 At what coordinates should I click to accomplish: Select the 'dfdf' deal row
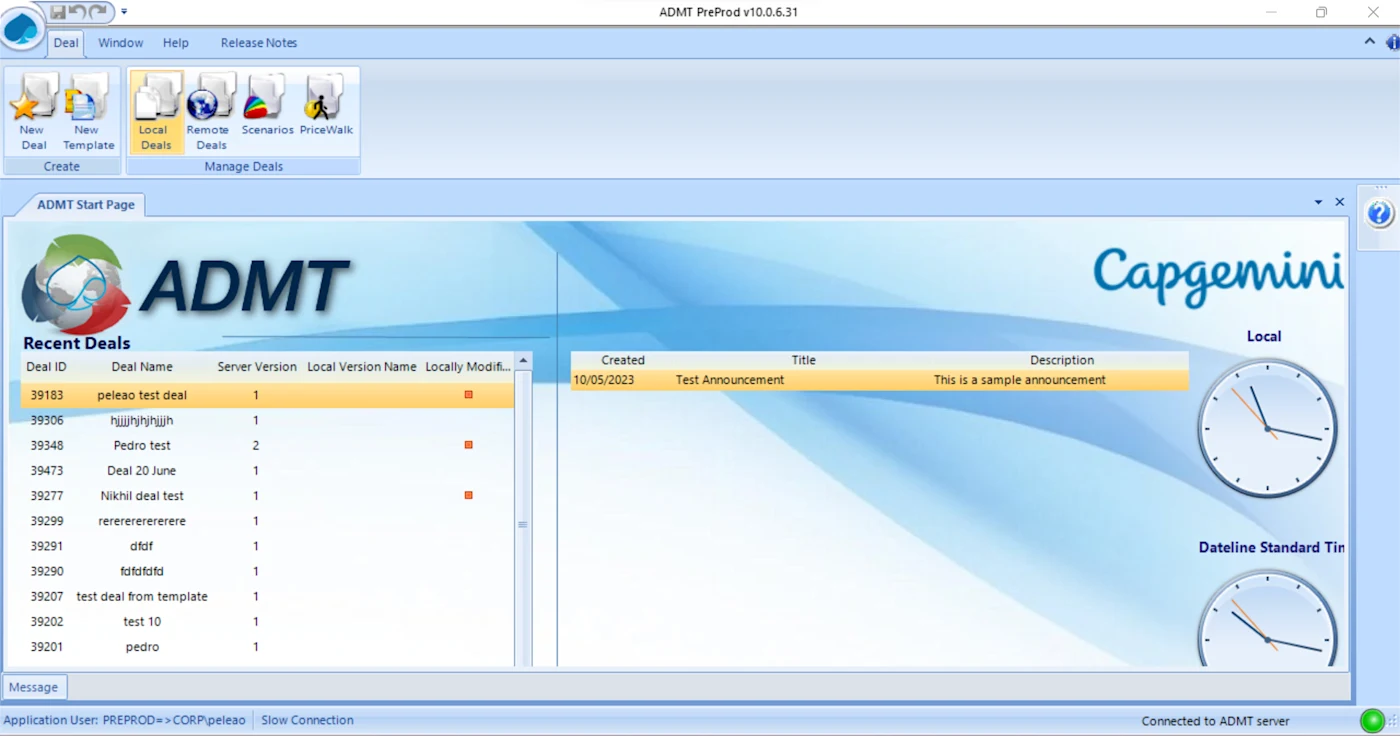(x=268, y=546)
